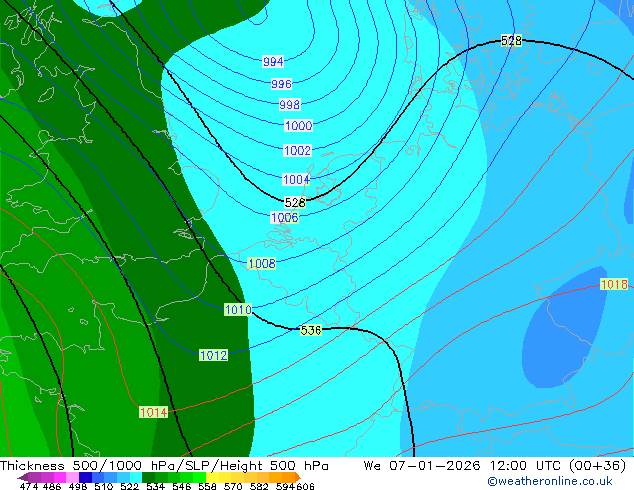Click the 528 label between 1004 and 1006

(x=295, y=202)
